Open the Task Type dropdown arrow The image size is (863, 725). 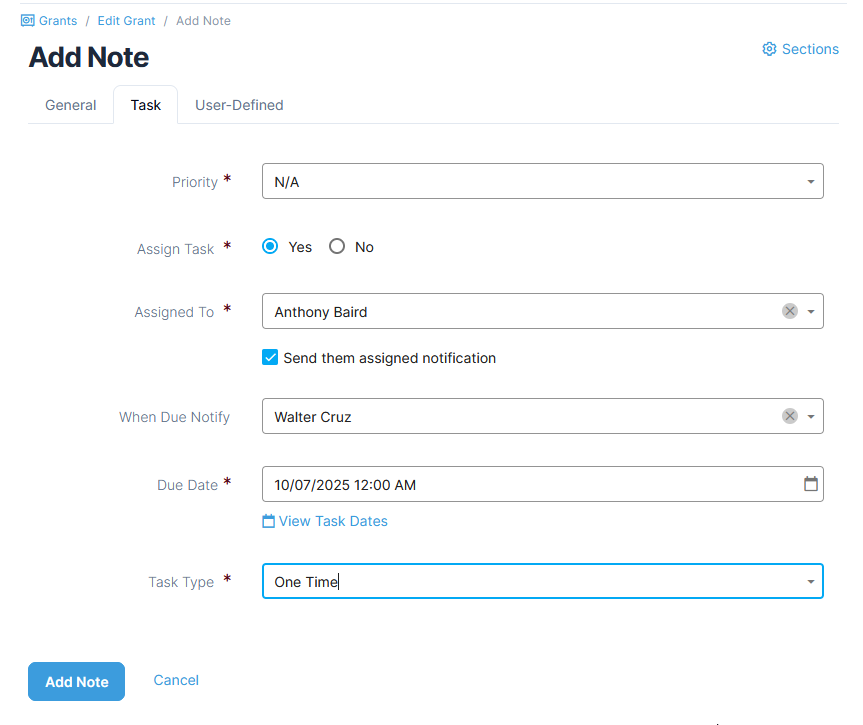[810, 582]
